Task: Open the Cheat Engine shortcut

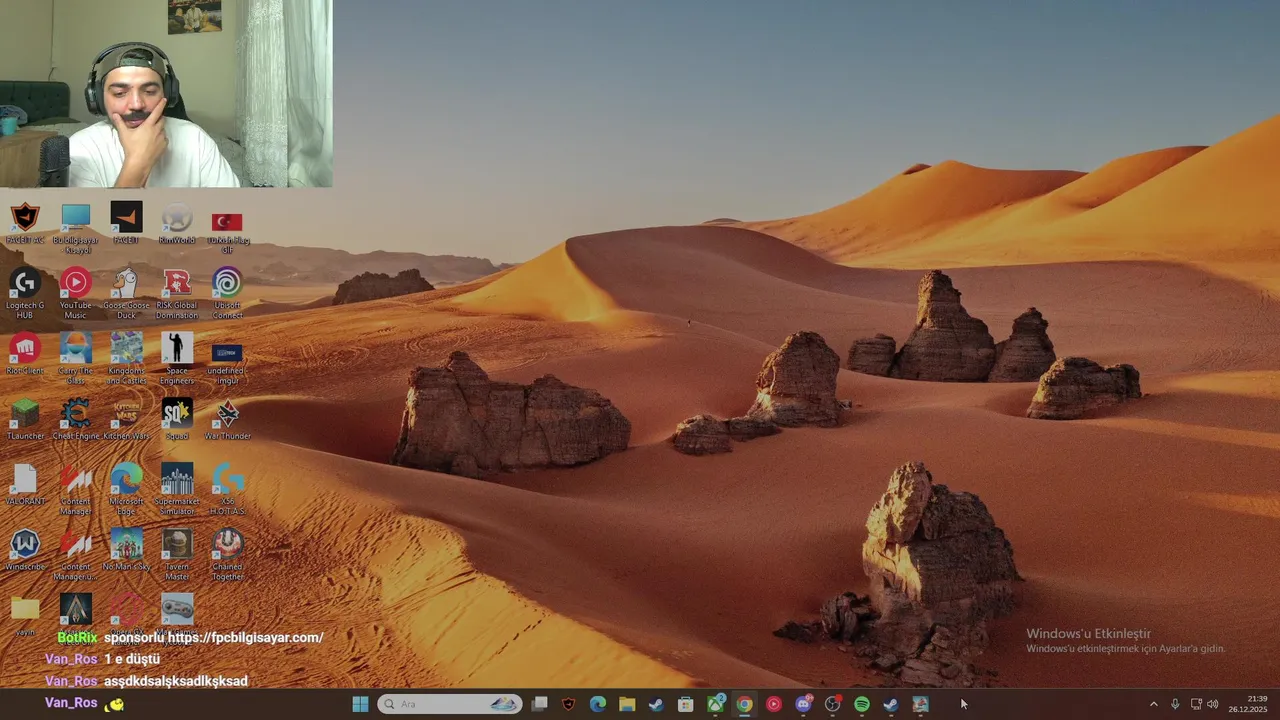Action: click(76, 419)
